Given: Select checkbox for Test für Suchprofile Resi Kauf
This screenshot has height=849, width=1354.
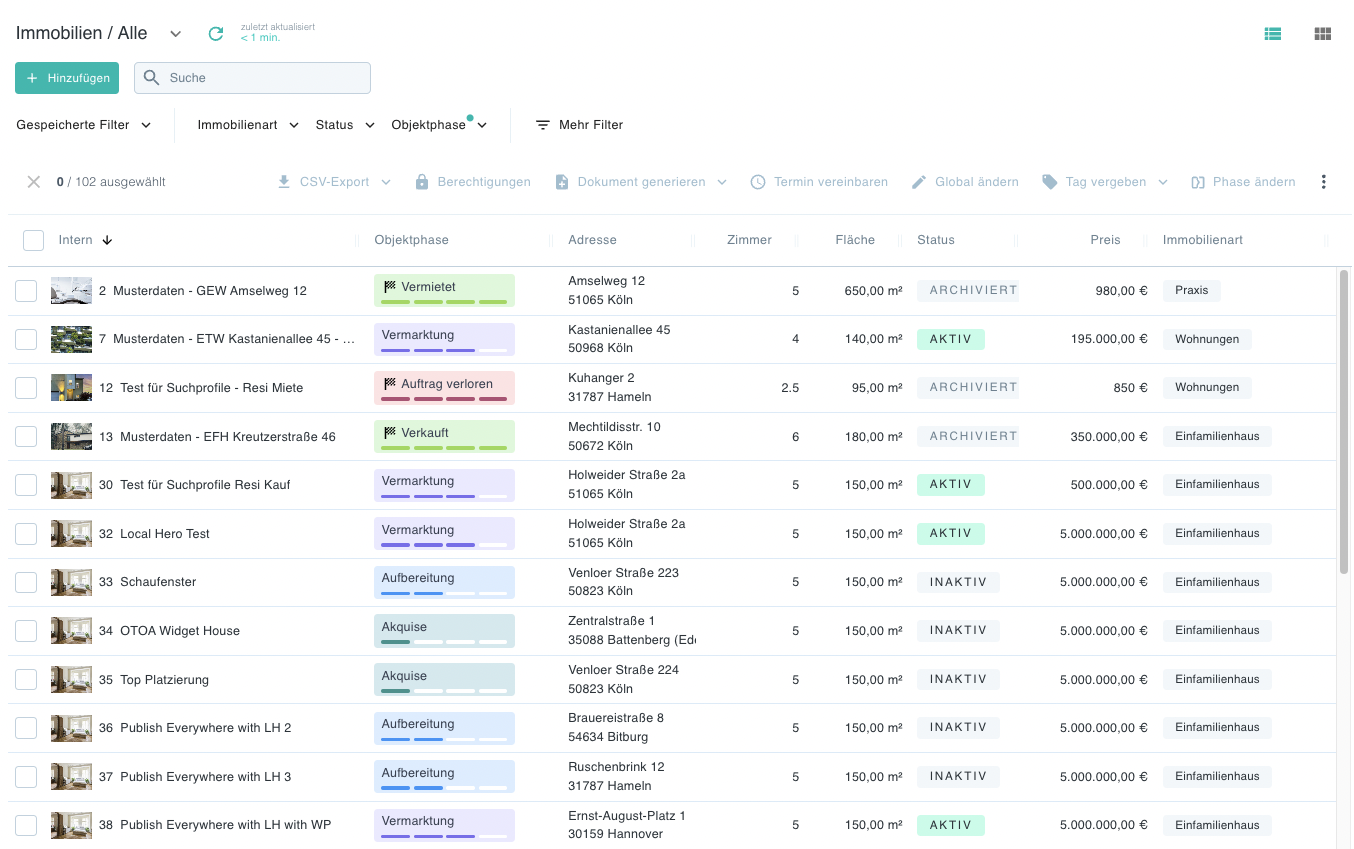Looking at the screenshot, I should (26, 485).
